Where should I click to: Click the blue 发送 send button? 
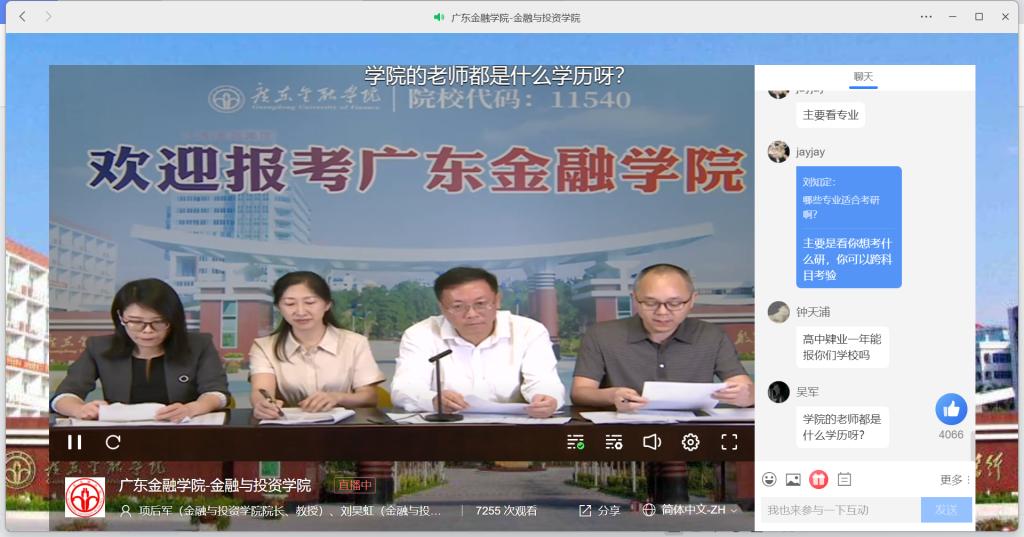946,510
